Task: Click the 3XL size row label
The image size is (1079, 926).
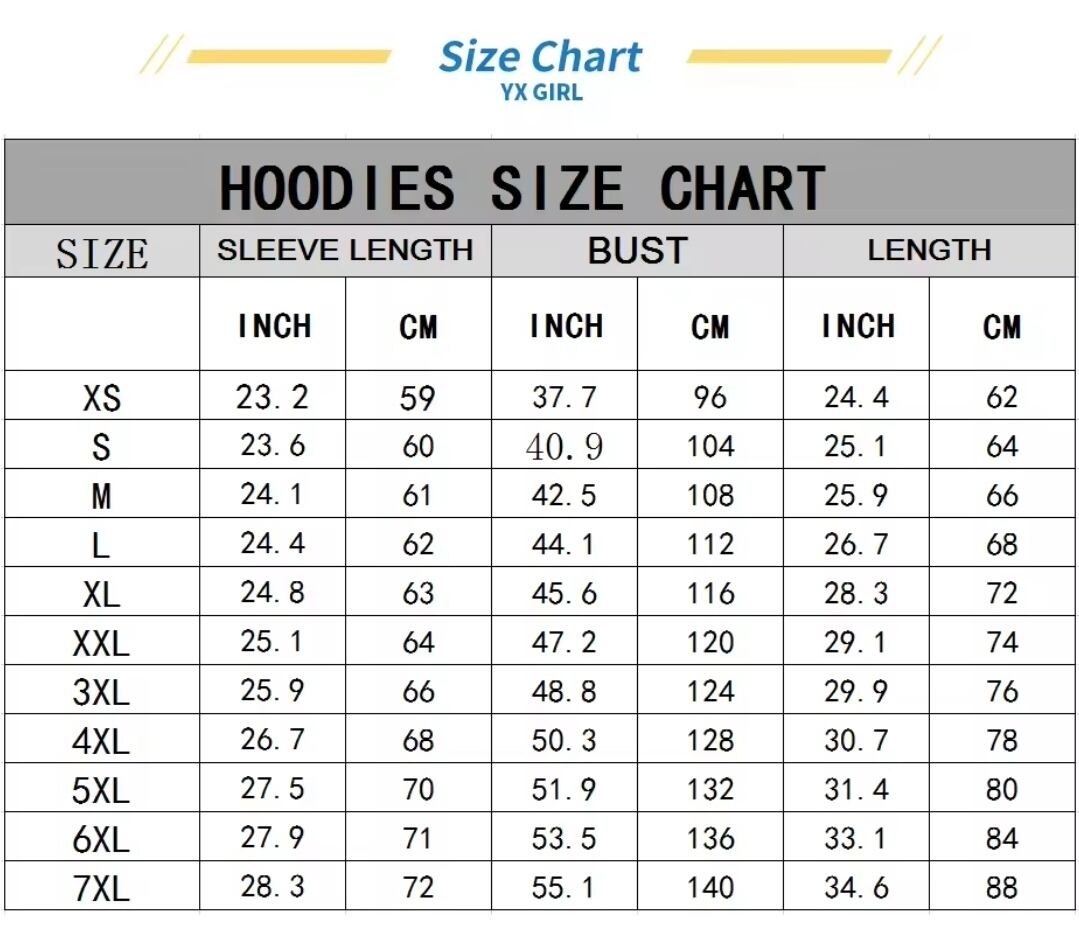Action: (102, 692)
